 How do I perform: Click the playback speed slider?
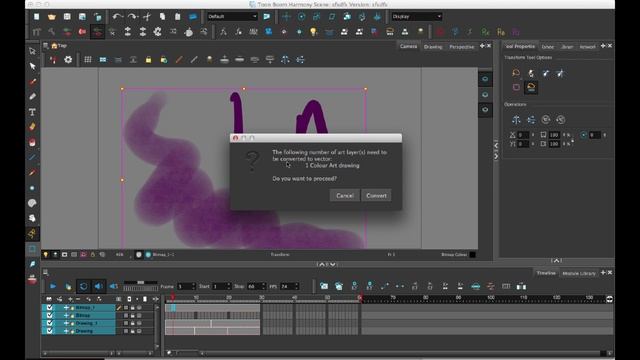tap(140, 282)
